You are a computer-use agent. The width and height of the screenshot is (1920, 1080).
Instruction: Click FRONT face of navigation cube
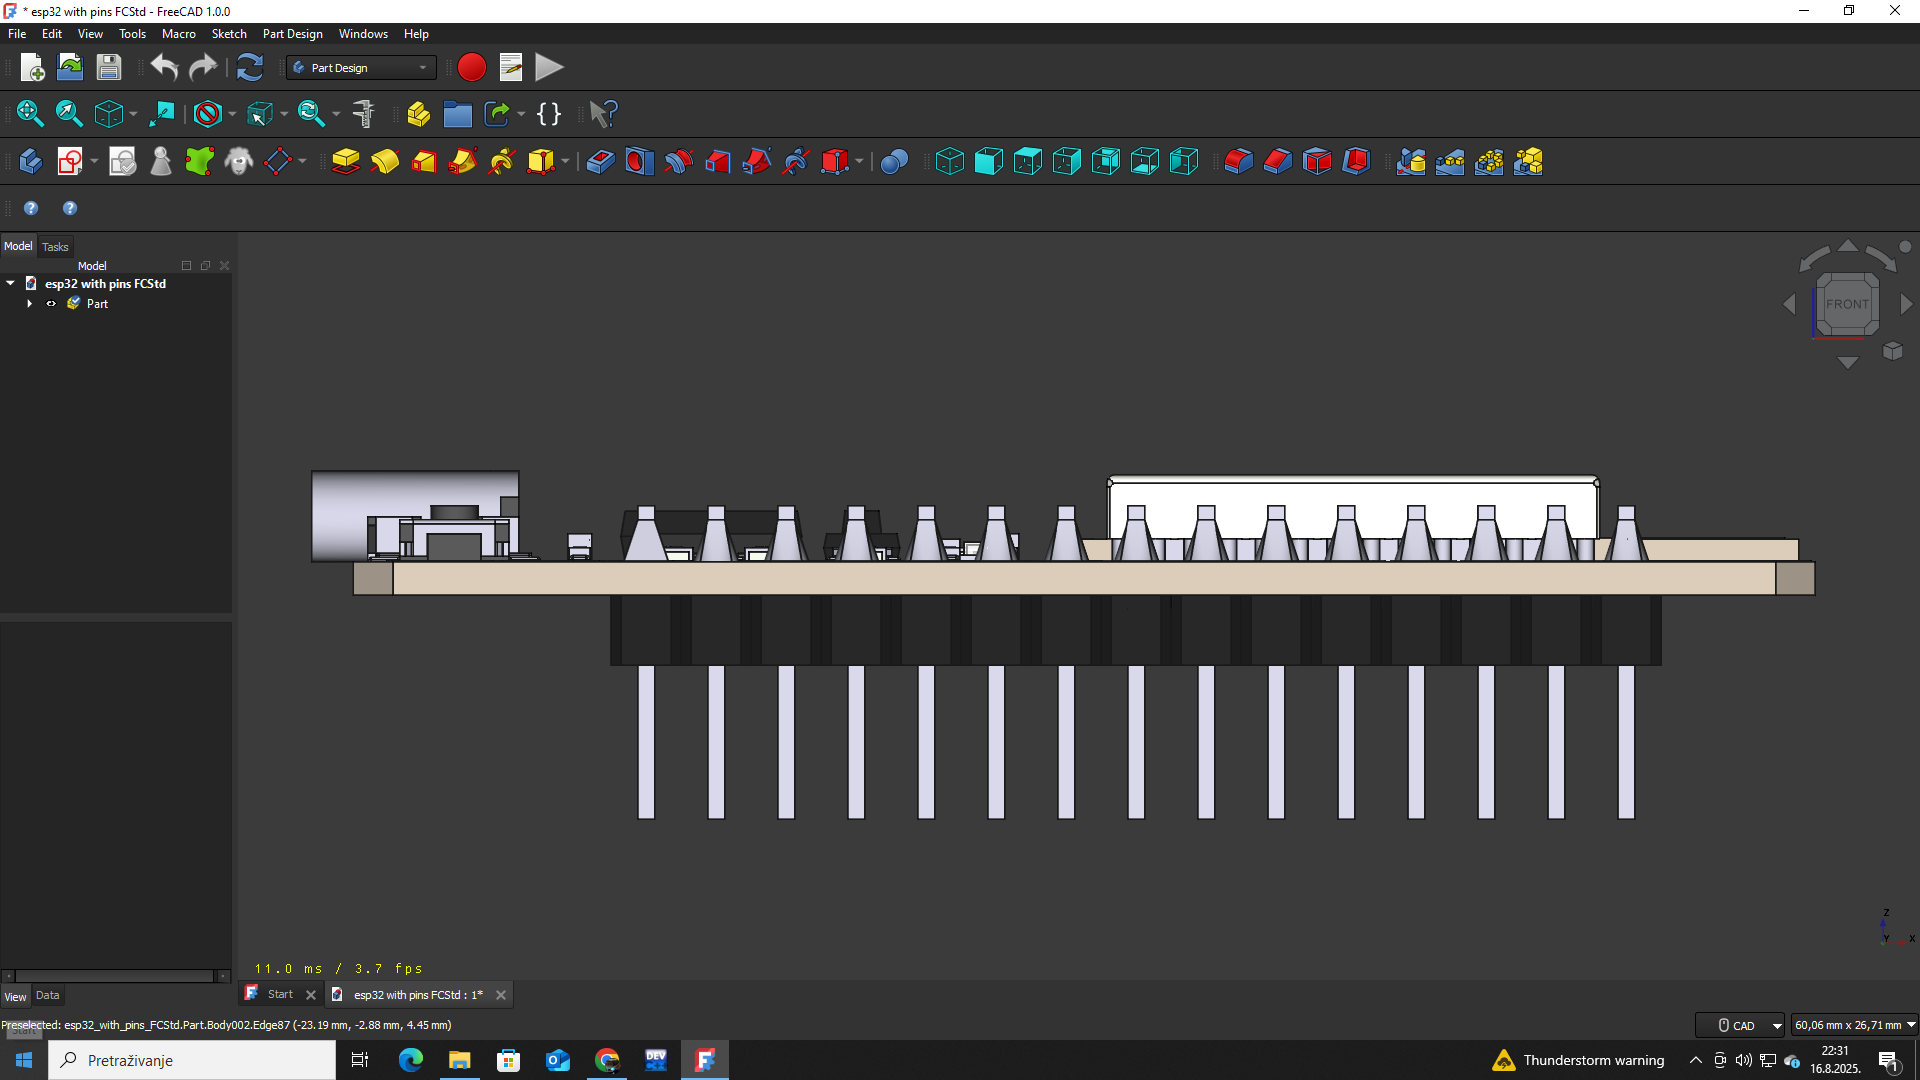tap(1846, 304)
